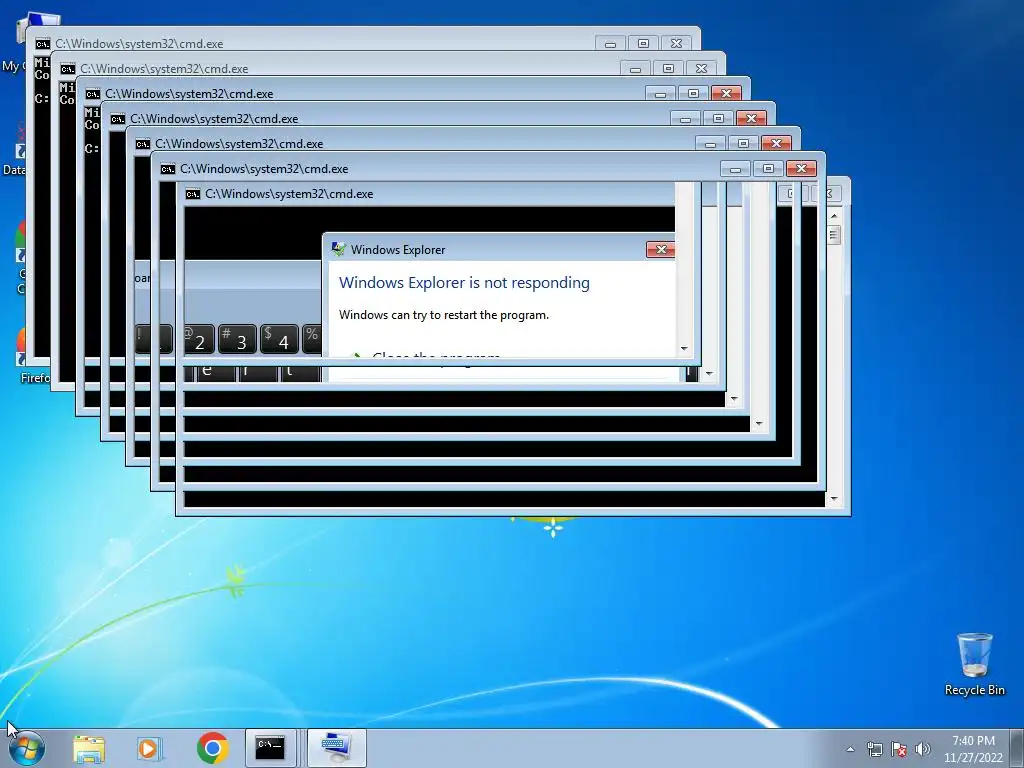
Task: Minimize the rearmost cmd.exe window
Action: (610, 43)
